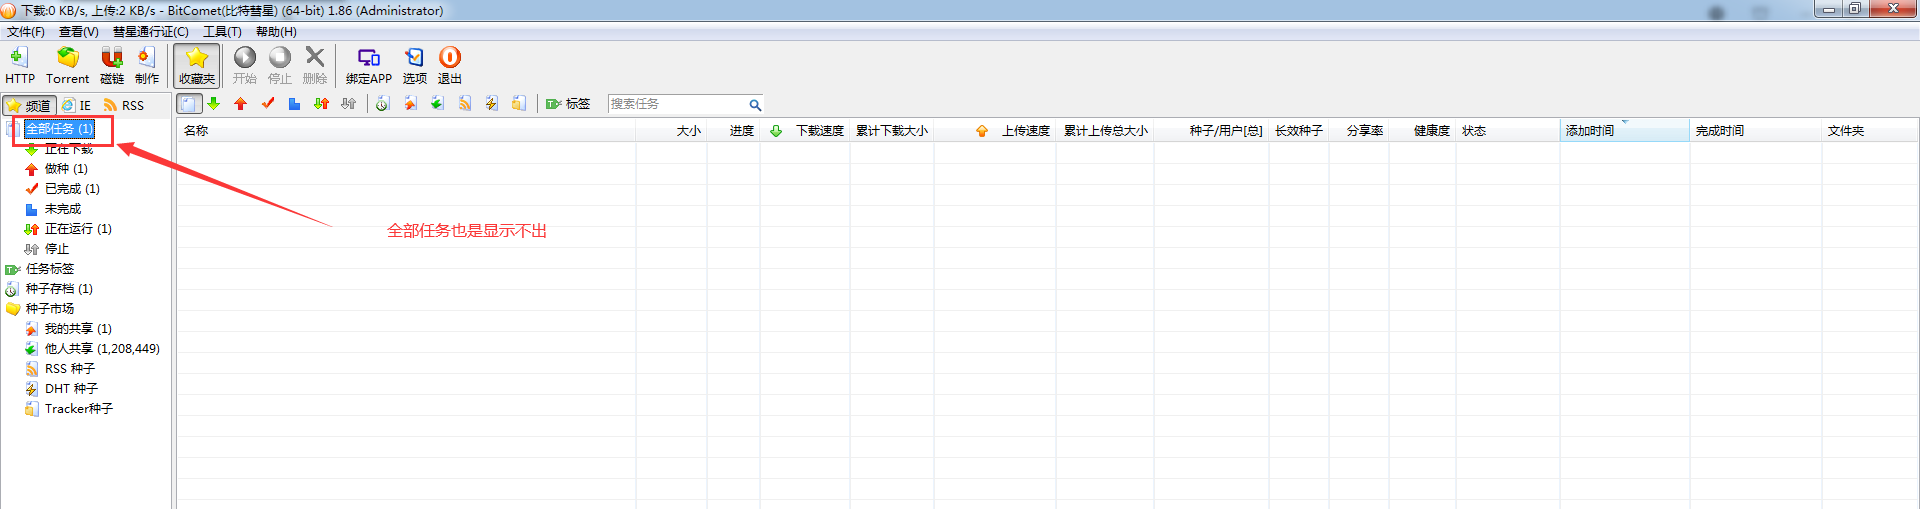Open 种子存档 (1) in sidebar
The width and height of the screenshot is (1920, 509).
[59, 289]
